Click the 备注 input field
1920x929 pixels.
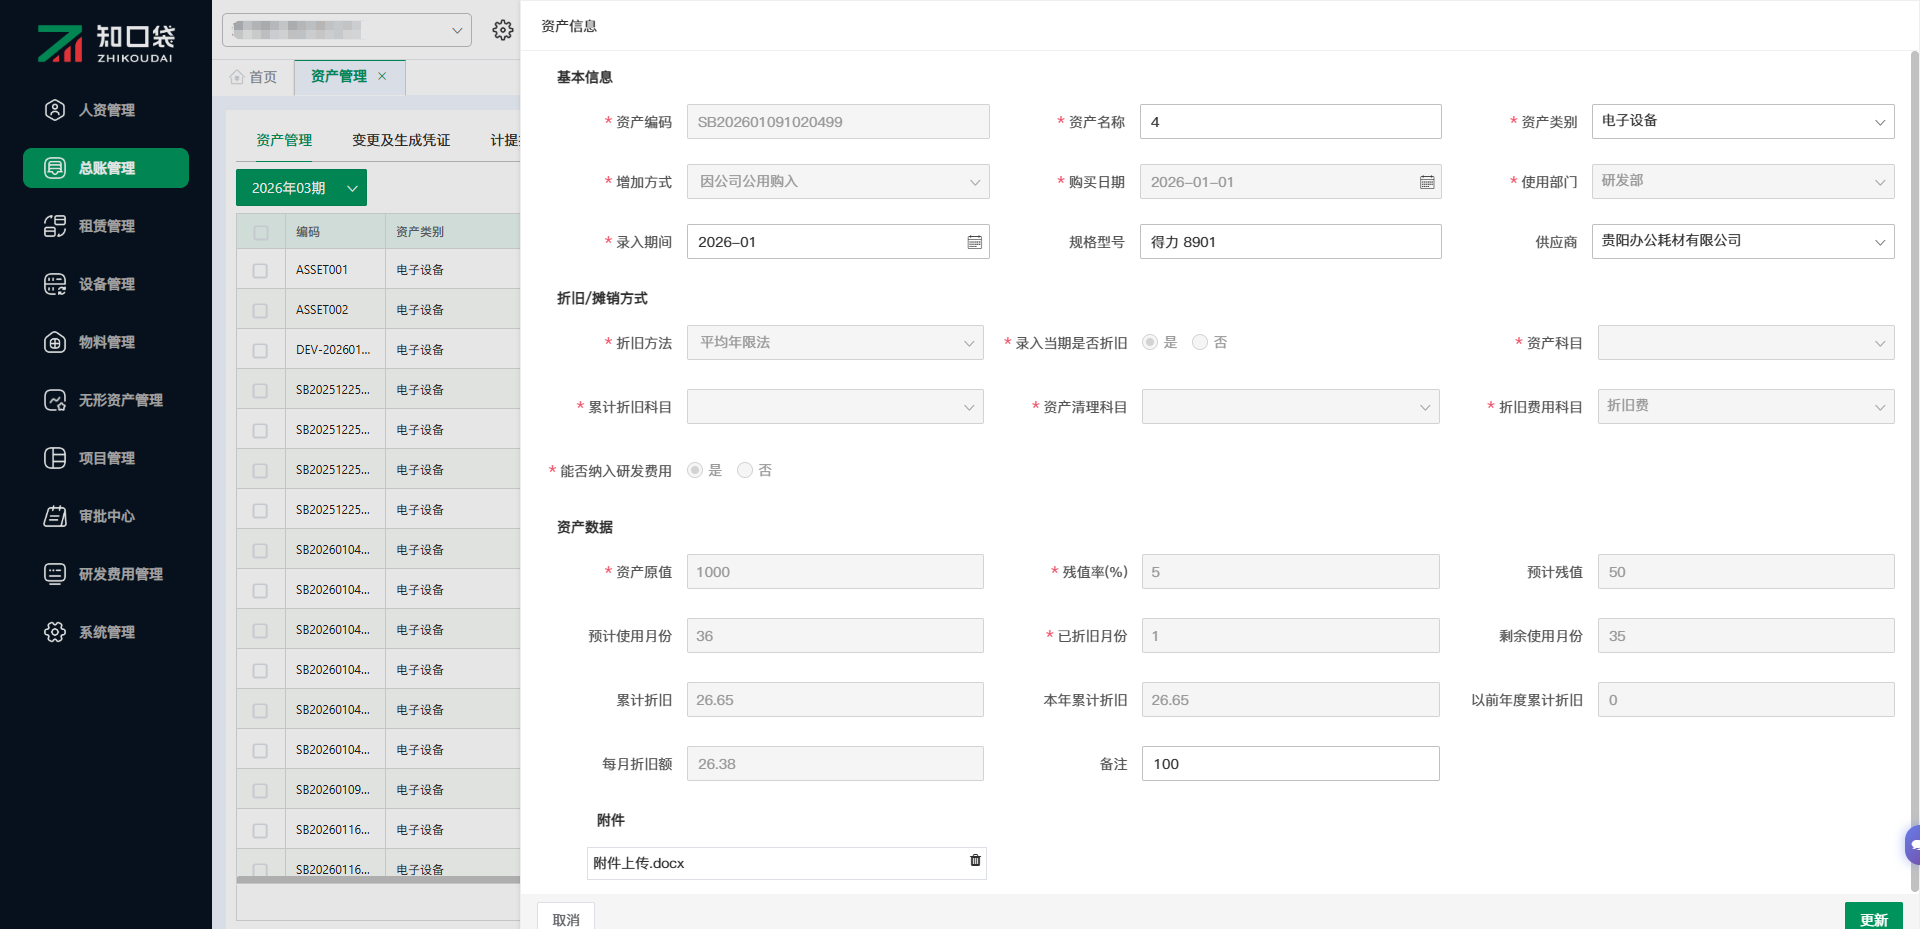tap(1290, 763)
